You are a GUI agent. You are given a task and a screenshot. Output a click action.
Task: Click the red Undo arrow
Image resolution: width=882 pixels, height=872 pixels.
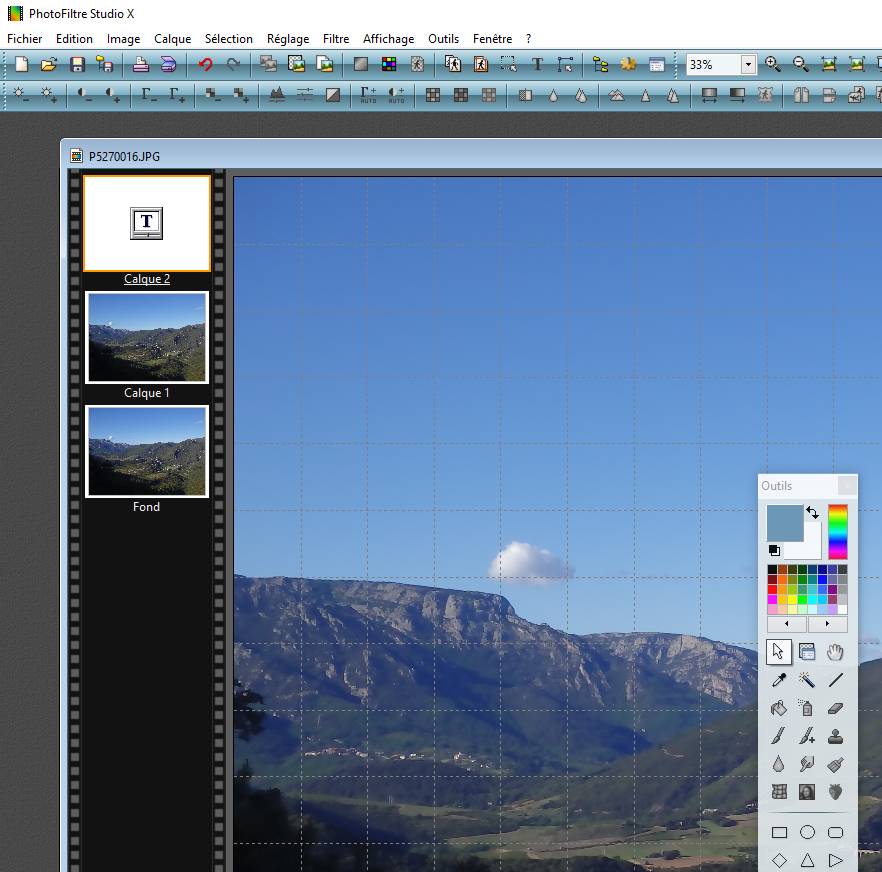(x=205, y=64)
